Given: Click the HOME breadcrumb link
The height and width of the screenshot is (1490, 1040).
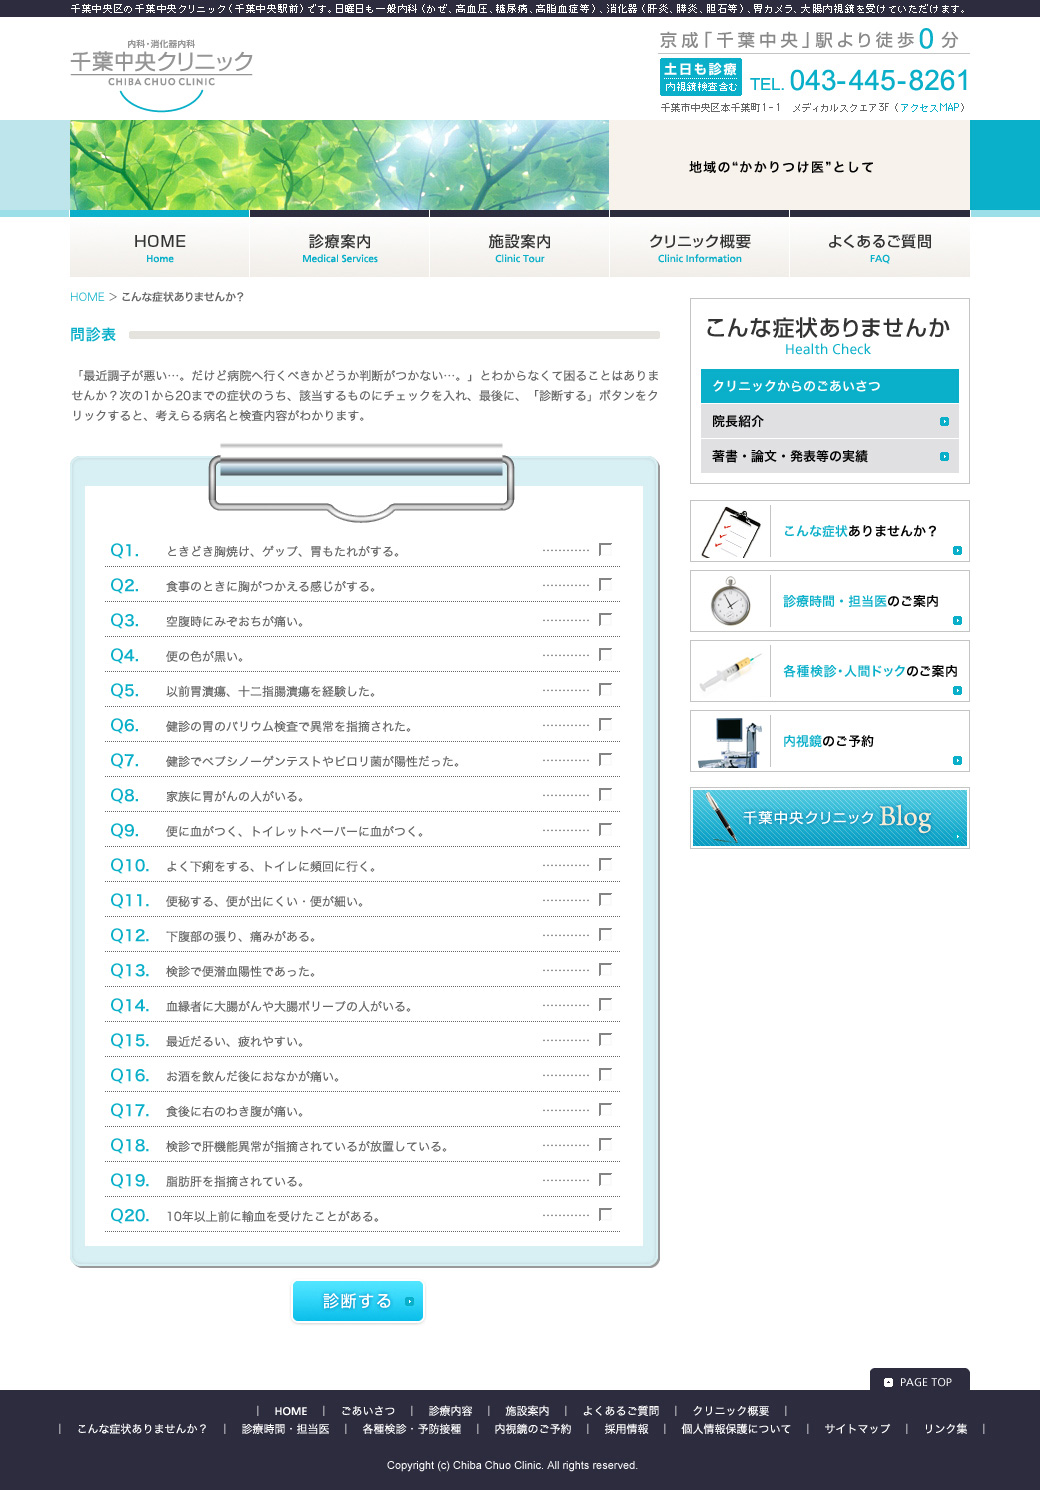Looking at the screenshot, I should (x=87, y=297).
